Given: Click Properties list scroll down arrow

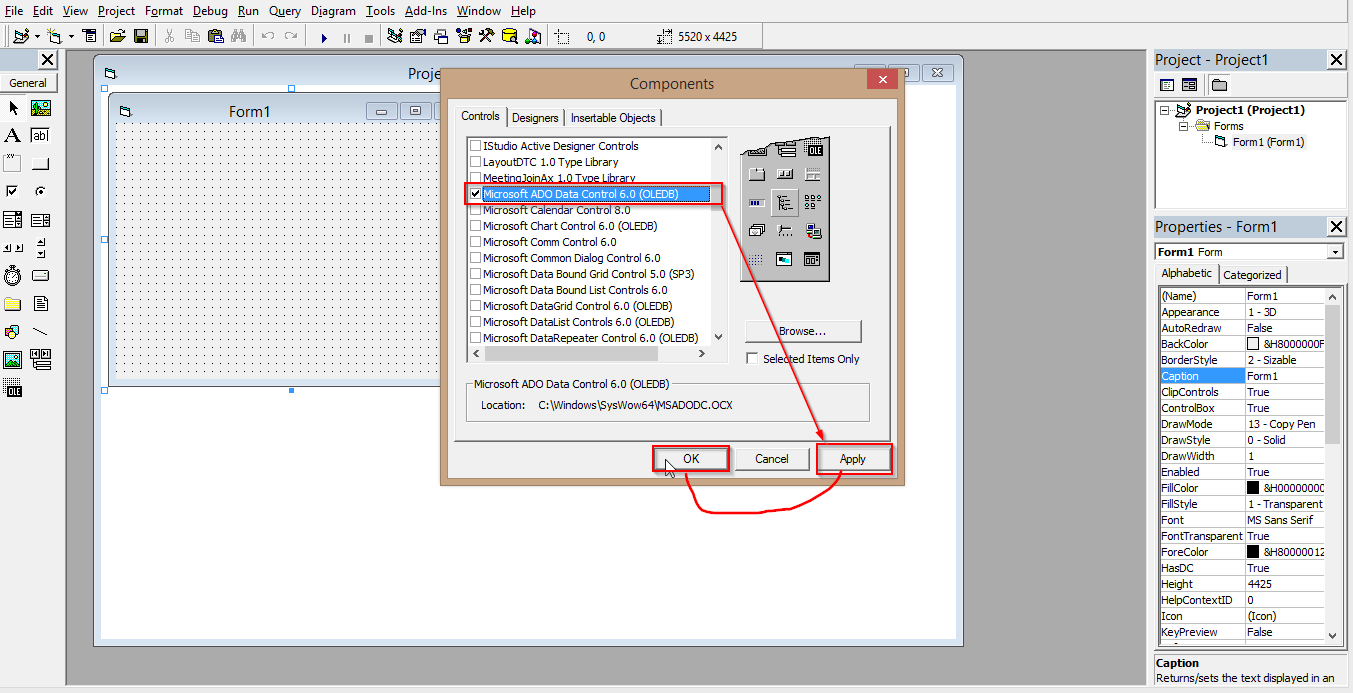Looking at the screenshot, I should point(1333,634).
